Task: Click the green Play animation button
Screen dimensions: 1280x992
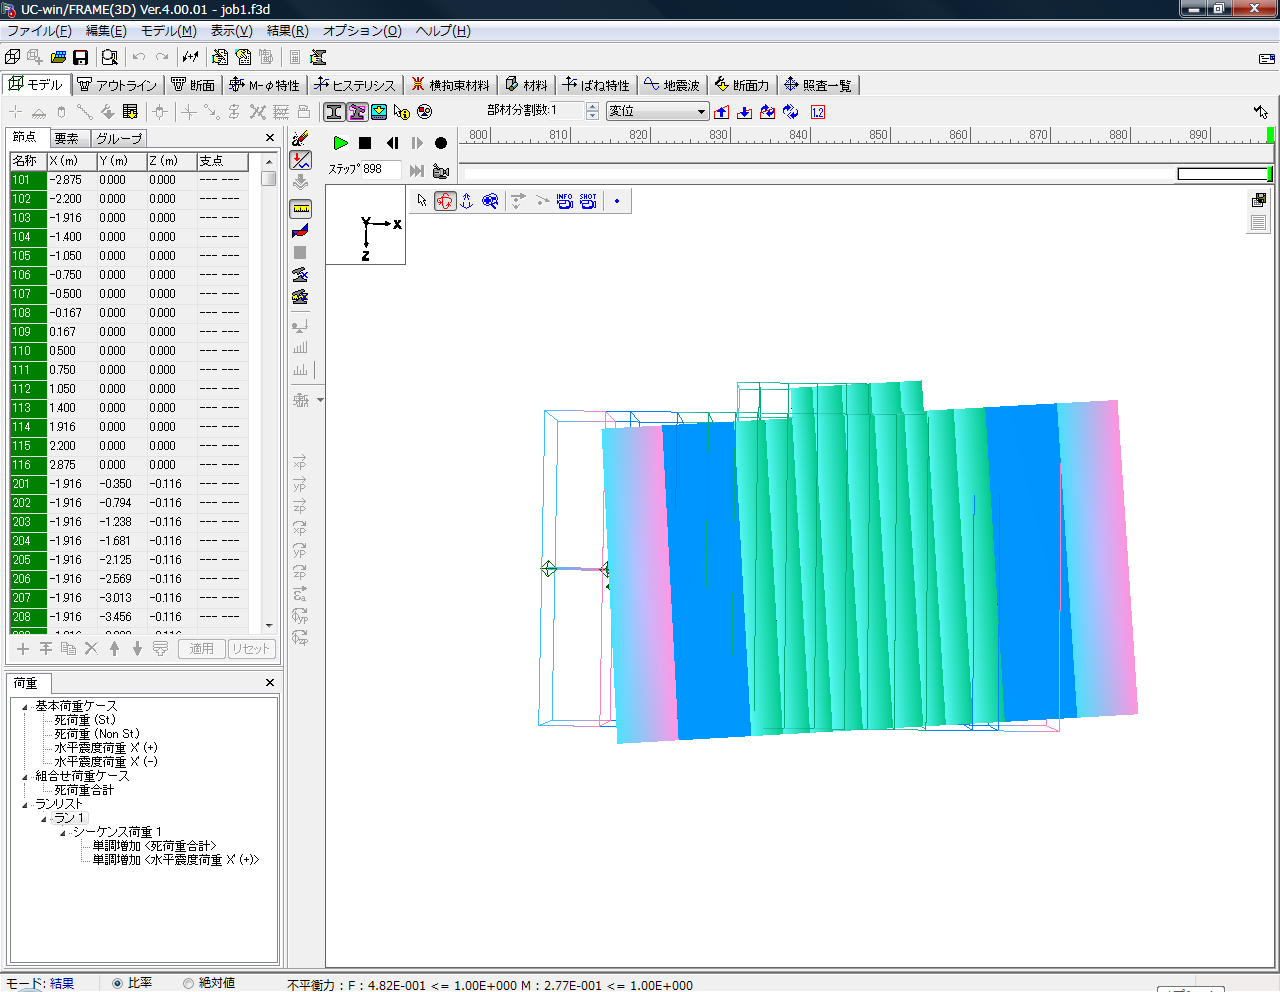Action: tap(340, 143)
